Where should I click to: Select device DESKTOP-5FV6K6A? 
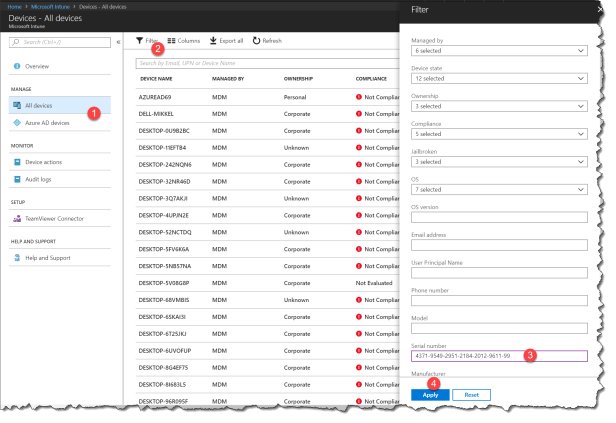click(164, 249)
